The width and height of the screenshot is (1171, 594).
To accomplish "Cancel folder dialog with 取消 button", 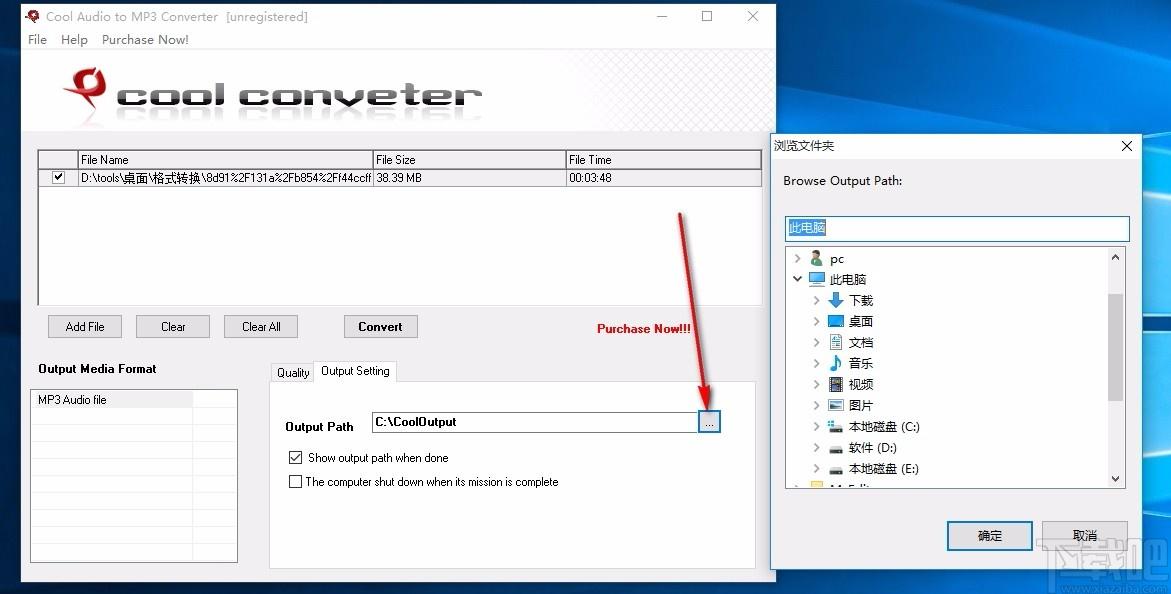I will tap(1084, 536).
